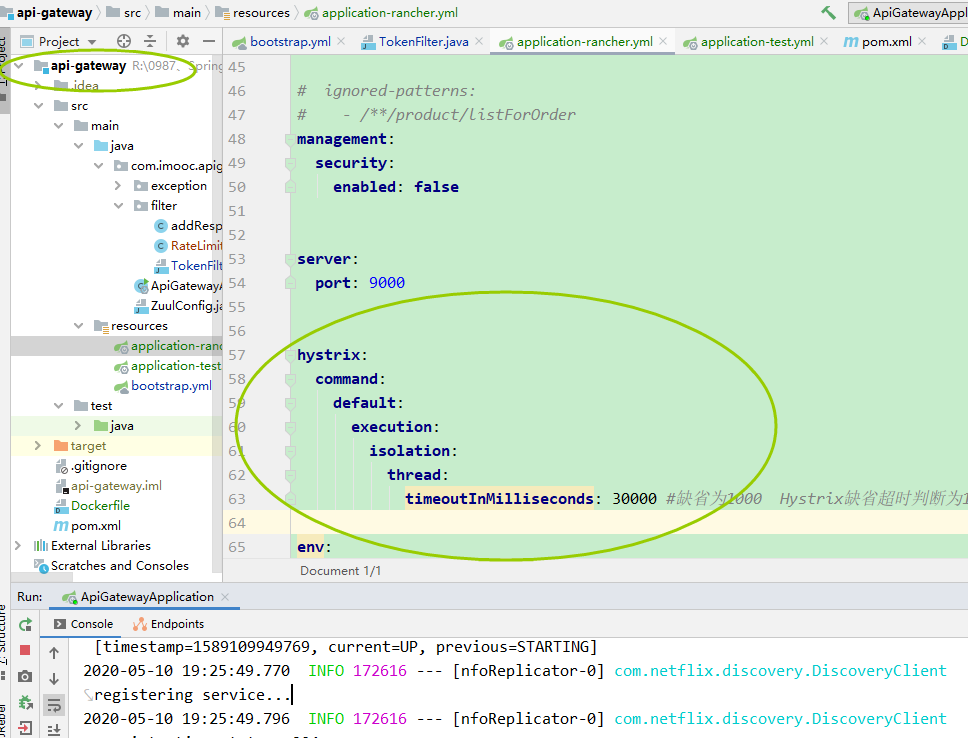
Task: Expand External Libraries node
Action: [19, 545]
